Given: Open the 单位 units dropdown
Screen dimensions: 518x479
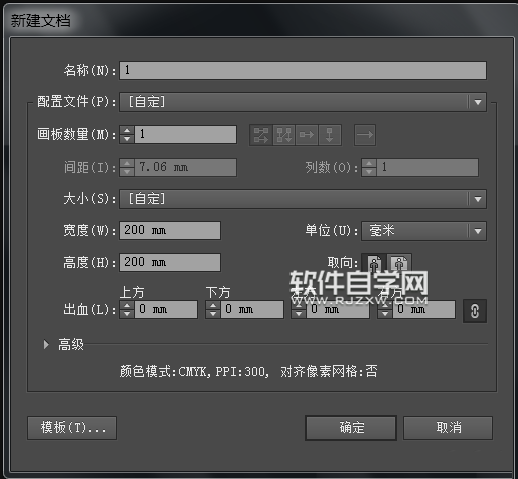Looking at the screenshot, I should 424,231.
